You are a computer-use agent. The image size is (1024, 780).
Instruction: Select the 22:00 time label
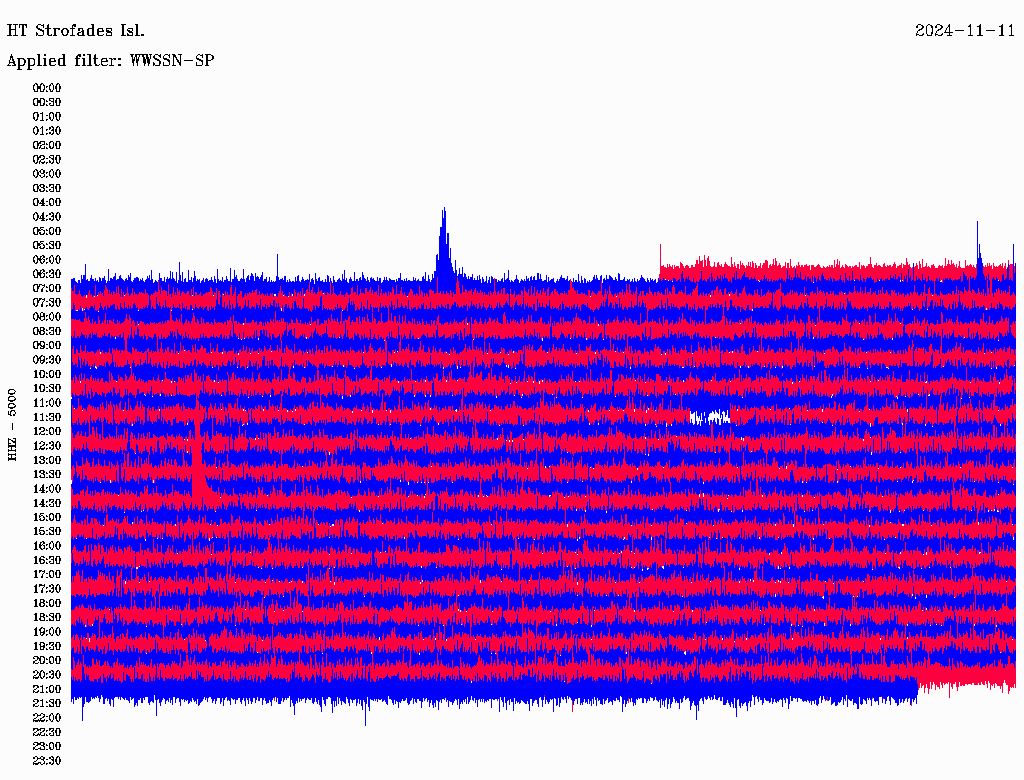point(47,718)
